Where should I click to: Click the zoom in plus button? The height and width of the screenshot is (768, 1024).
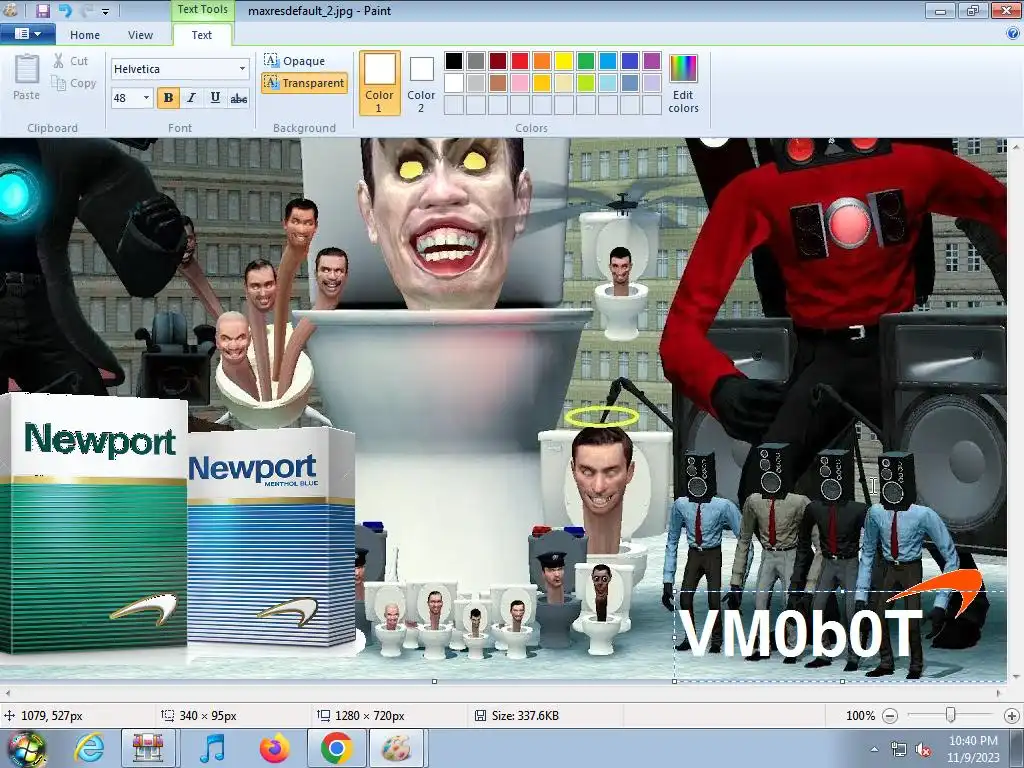pyautogui.click(x=1012, y=716)
